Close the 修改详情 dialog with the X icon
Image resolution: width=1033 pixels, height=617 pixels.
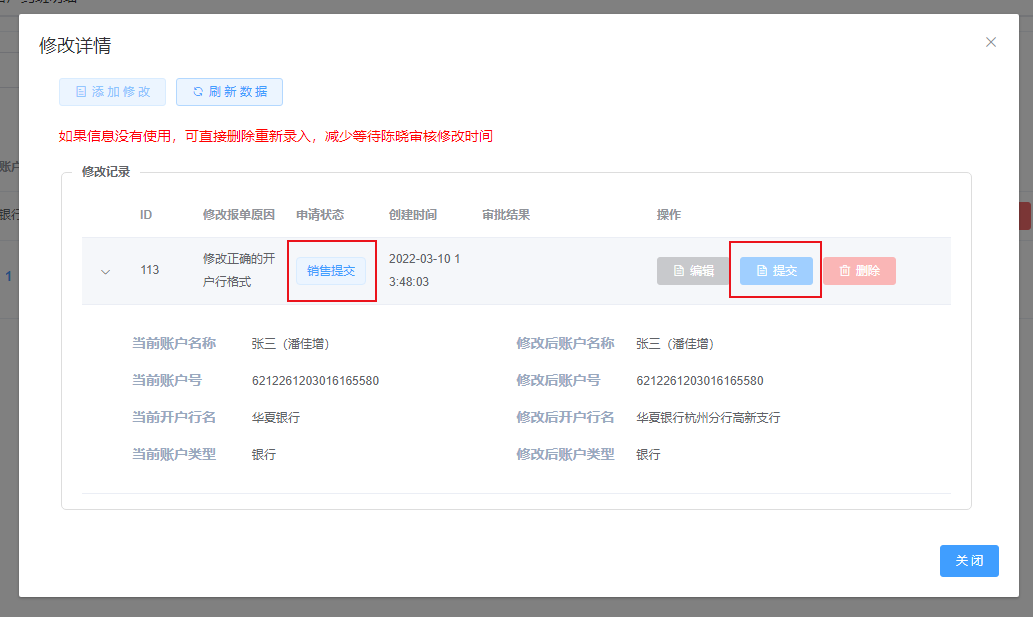[991, 42]
